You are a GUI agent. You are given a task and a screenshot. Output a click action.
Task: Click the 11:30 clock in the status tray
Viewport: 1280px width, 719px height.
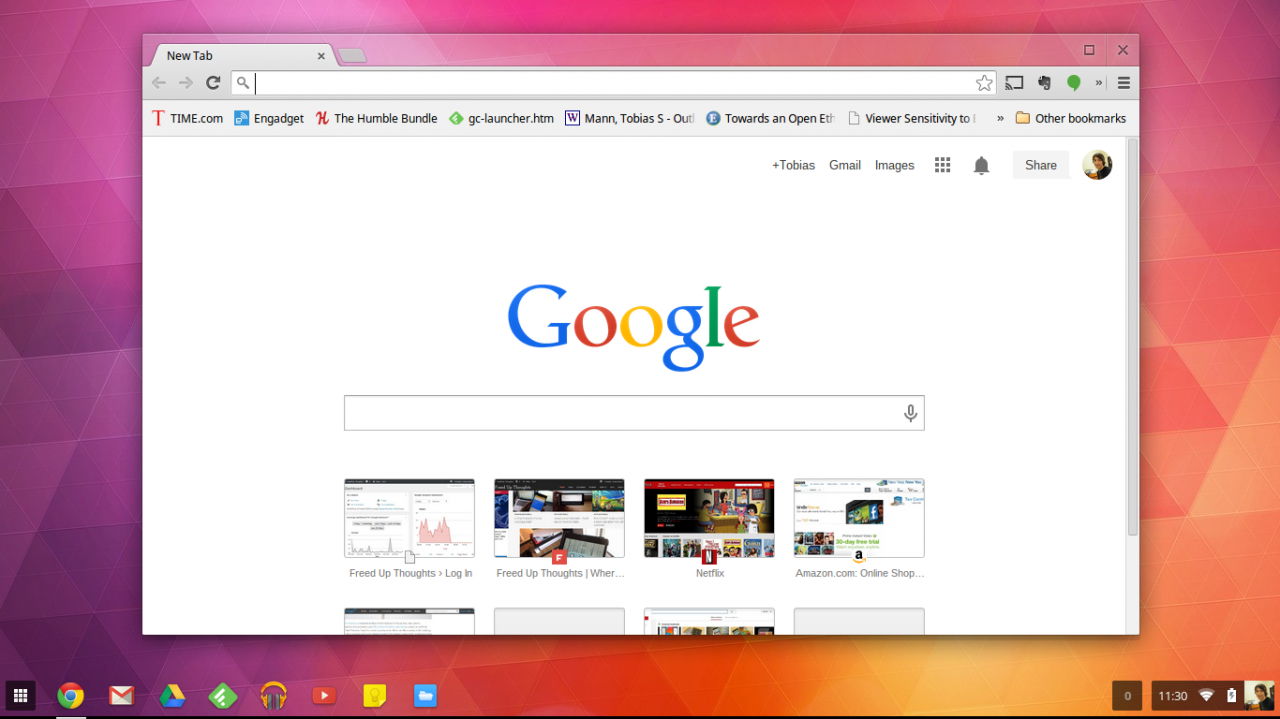1173,695
